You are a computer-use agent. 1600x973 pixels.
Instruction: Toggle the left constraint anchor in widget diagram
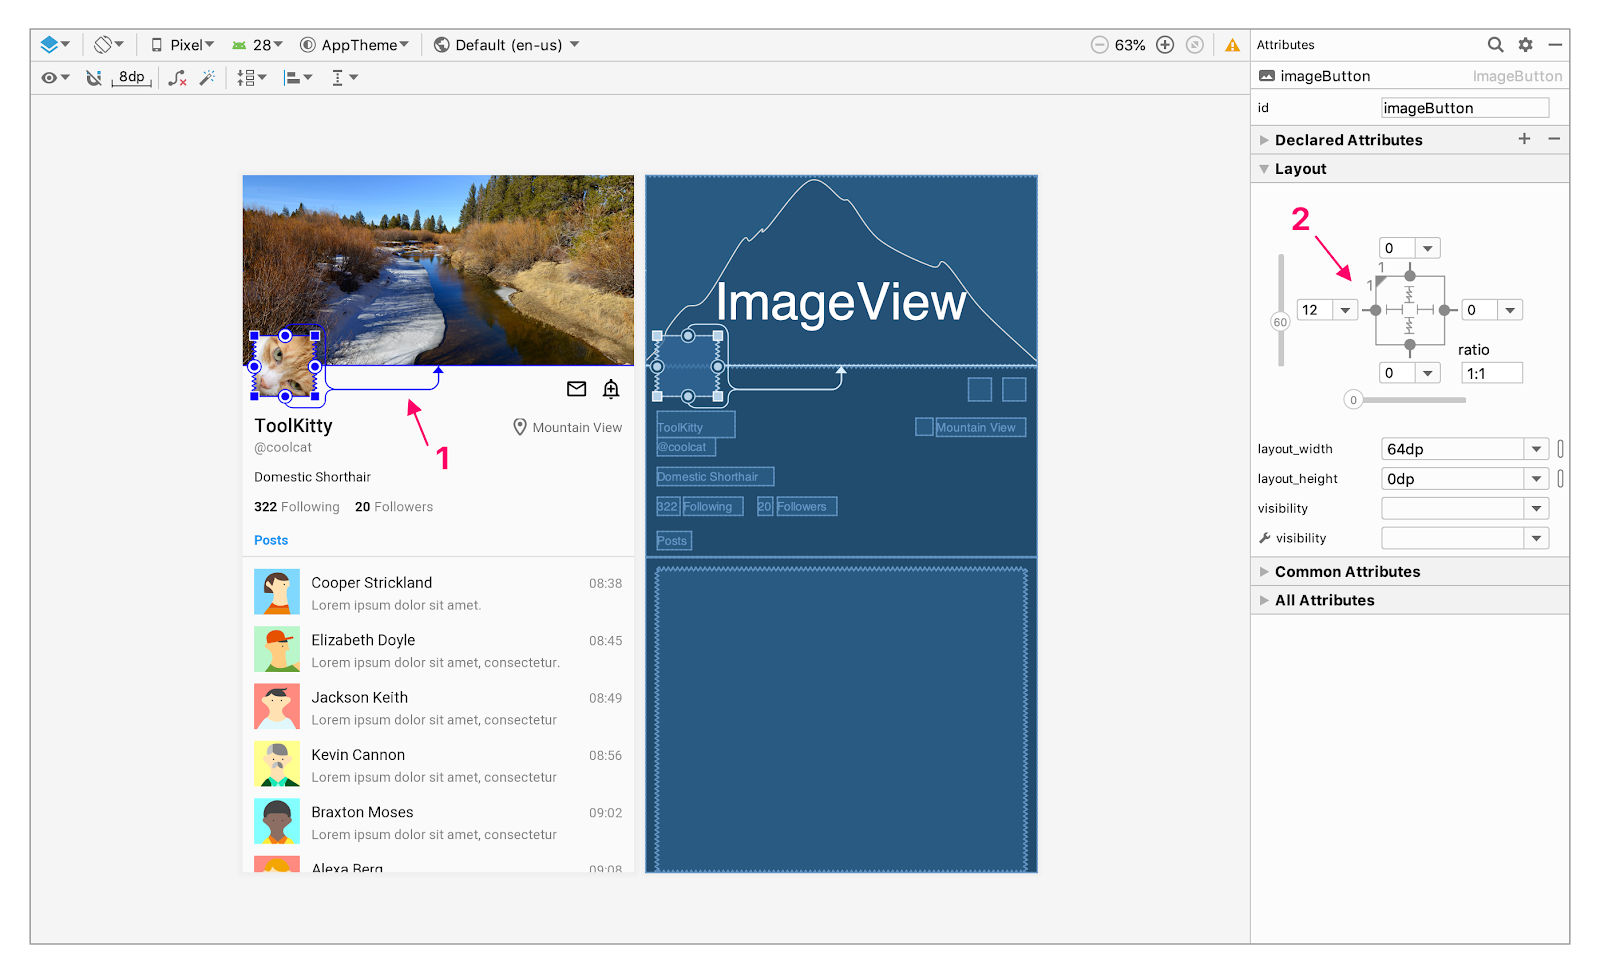pos(1376,310)
